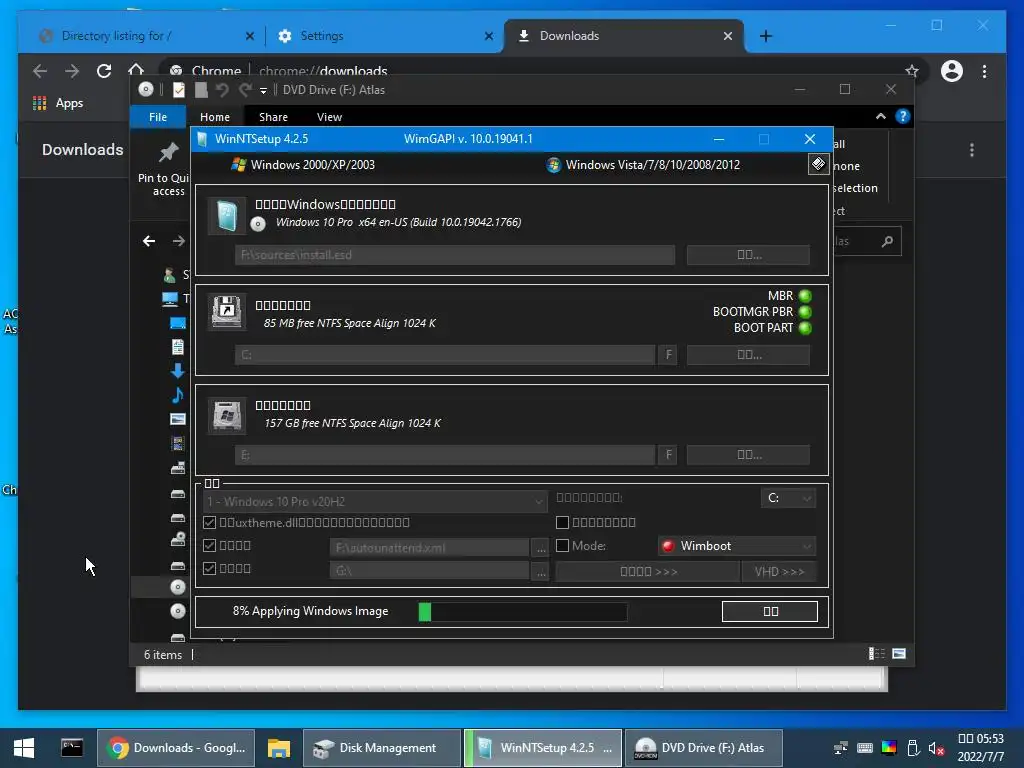Open the WinNTSetup tools icon at top right

[x=818, y=164]
